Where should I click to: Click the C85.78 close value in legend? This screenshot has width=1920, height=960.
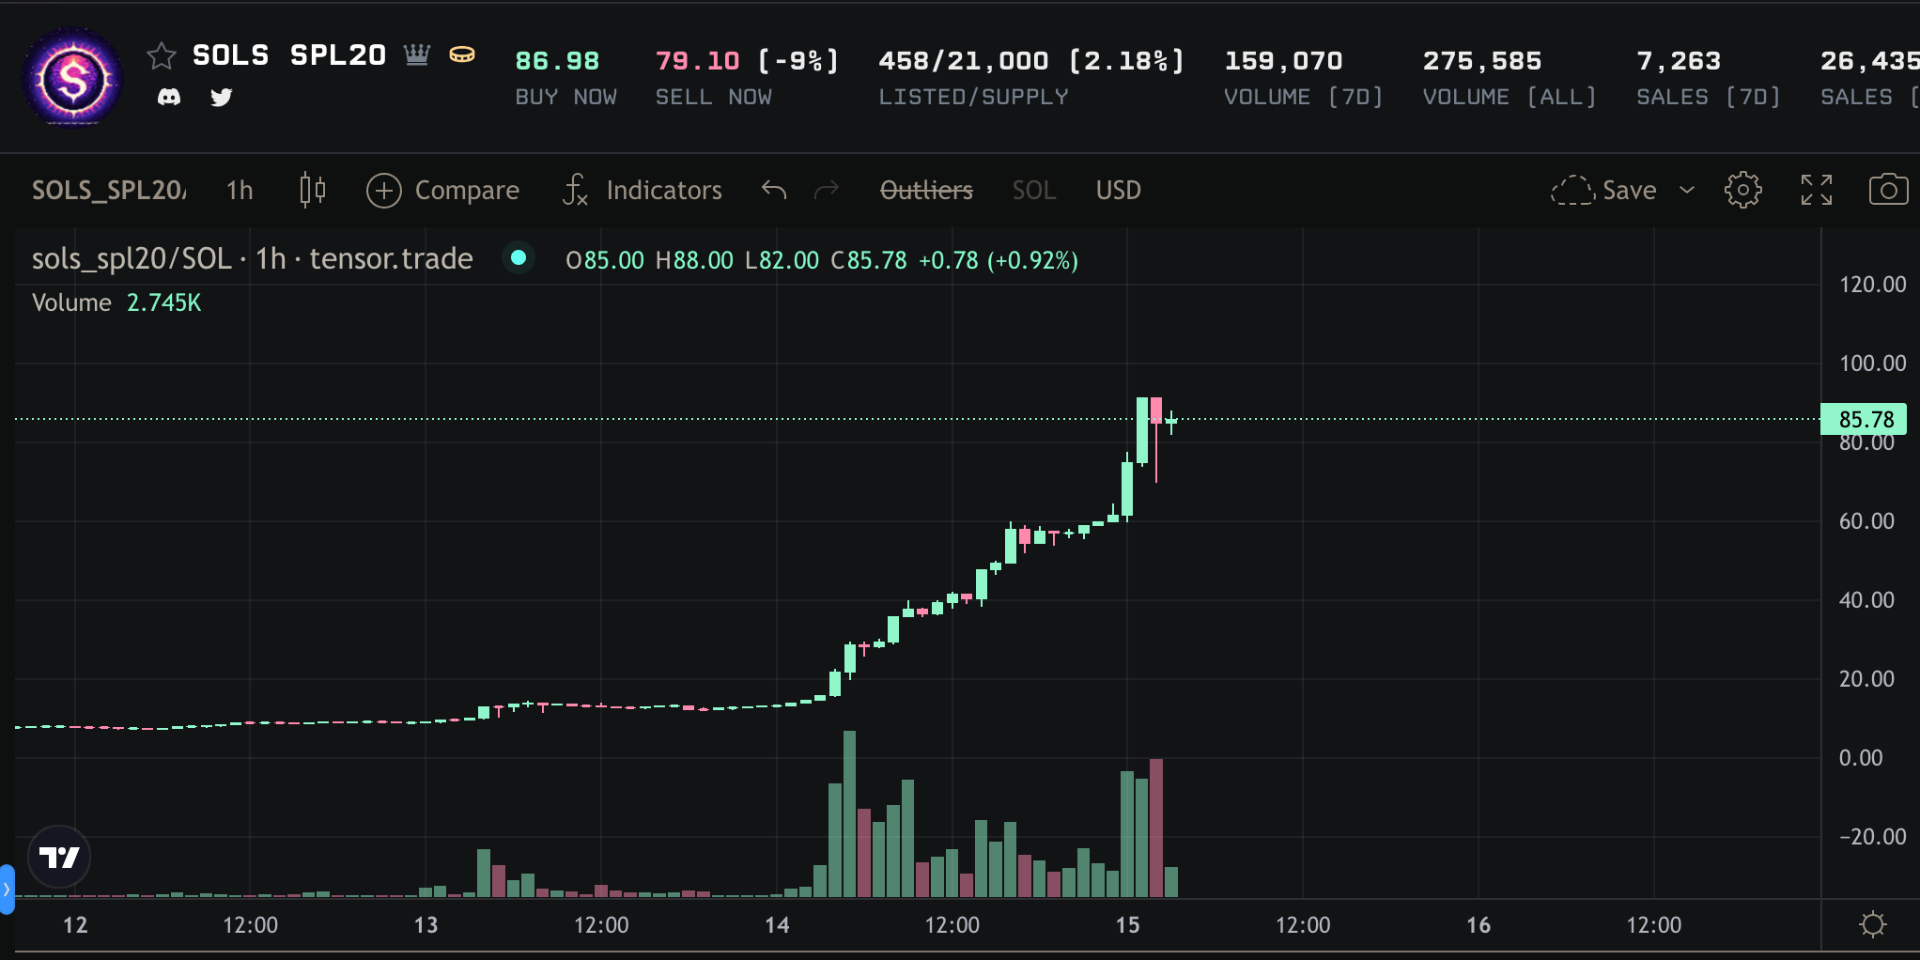pyautogui.click(x=868, y=261)
